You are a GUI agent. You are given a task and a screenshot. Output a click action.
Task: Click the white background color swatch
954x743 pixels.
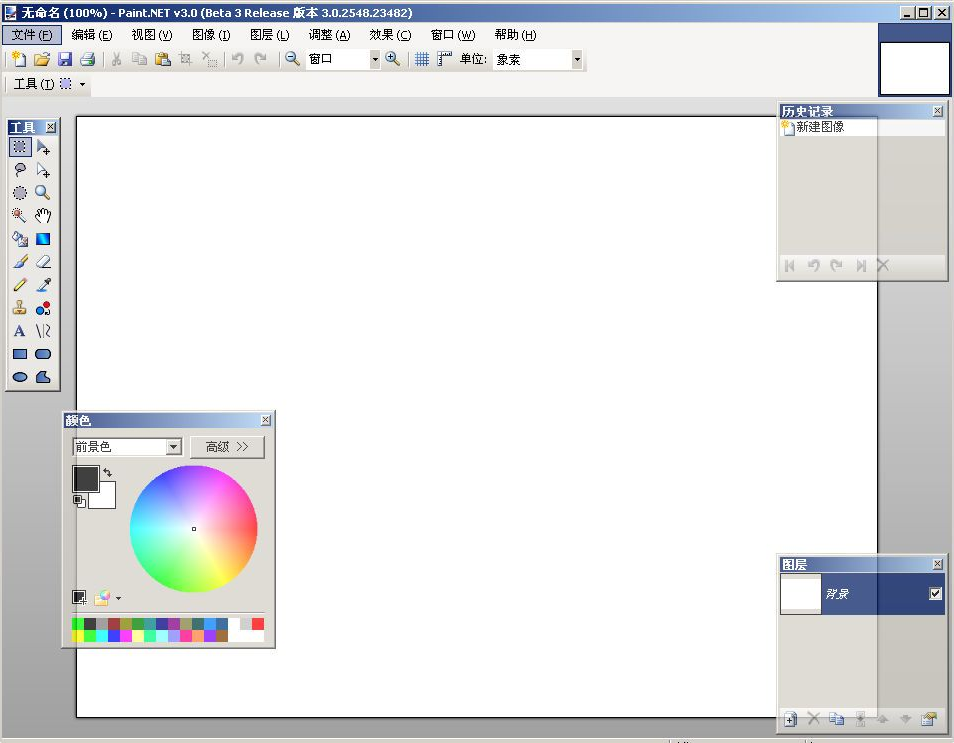click(106, 498)
